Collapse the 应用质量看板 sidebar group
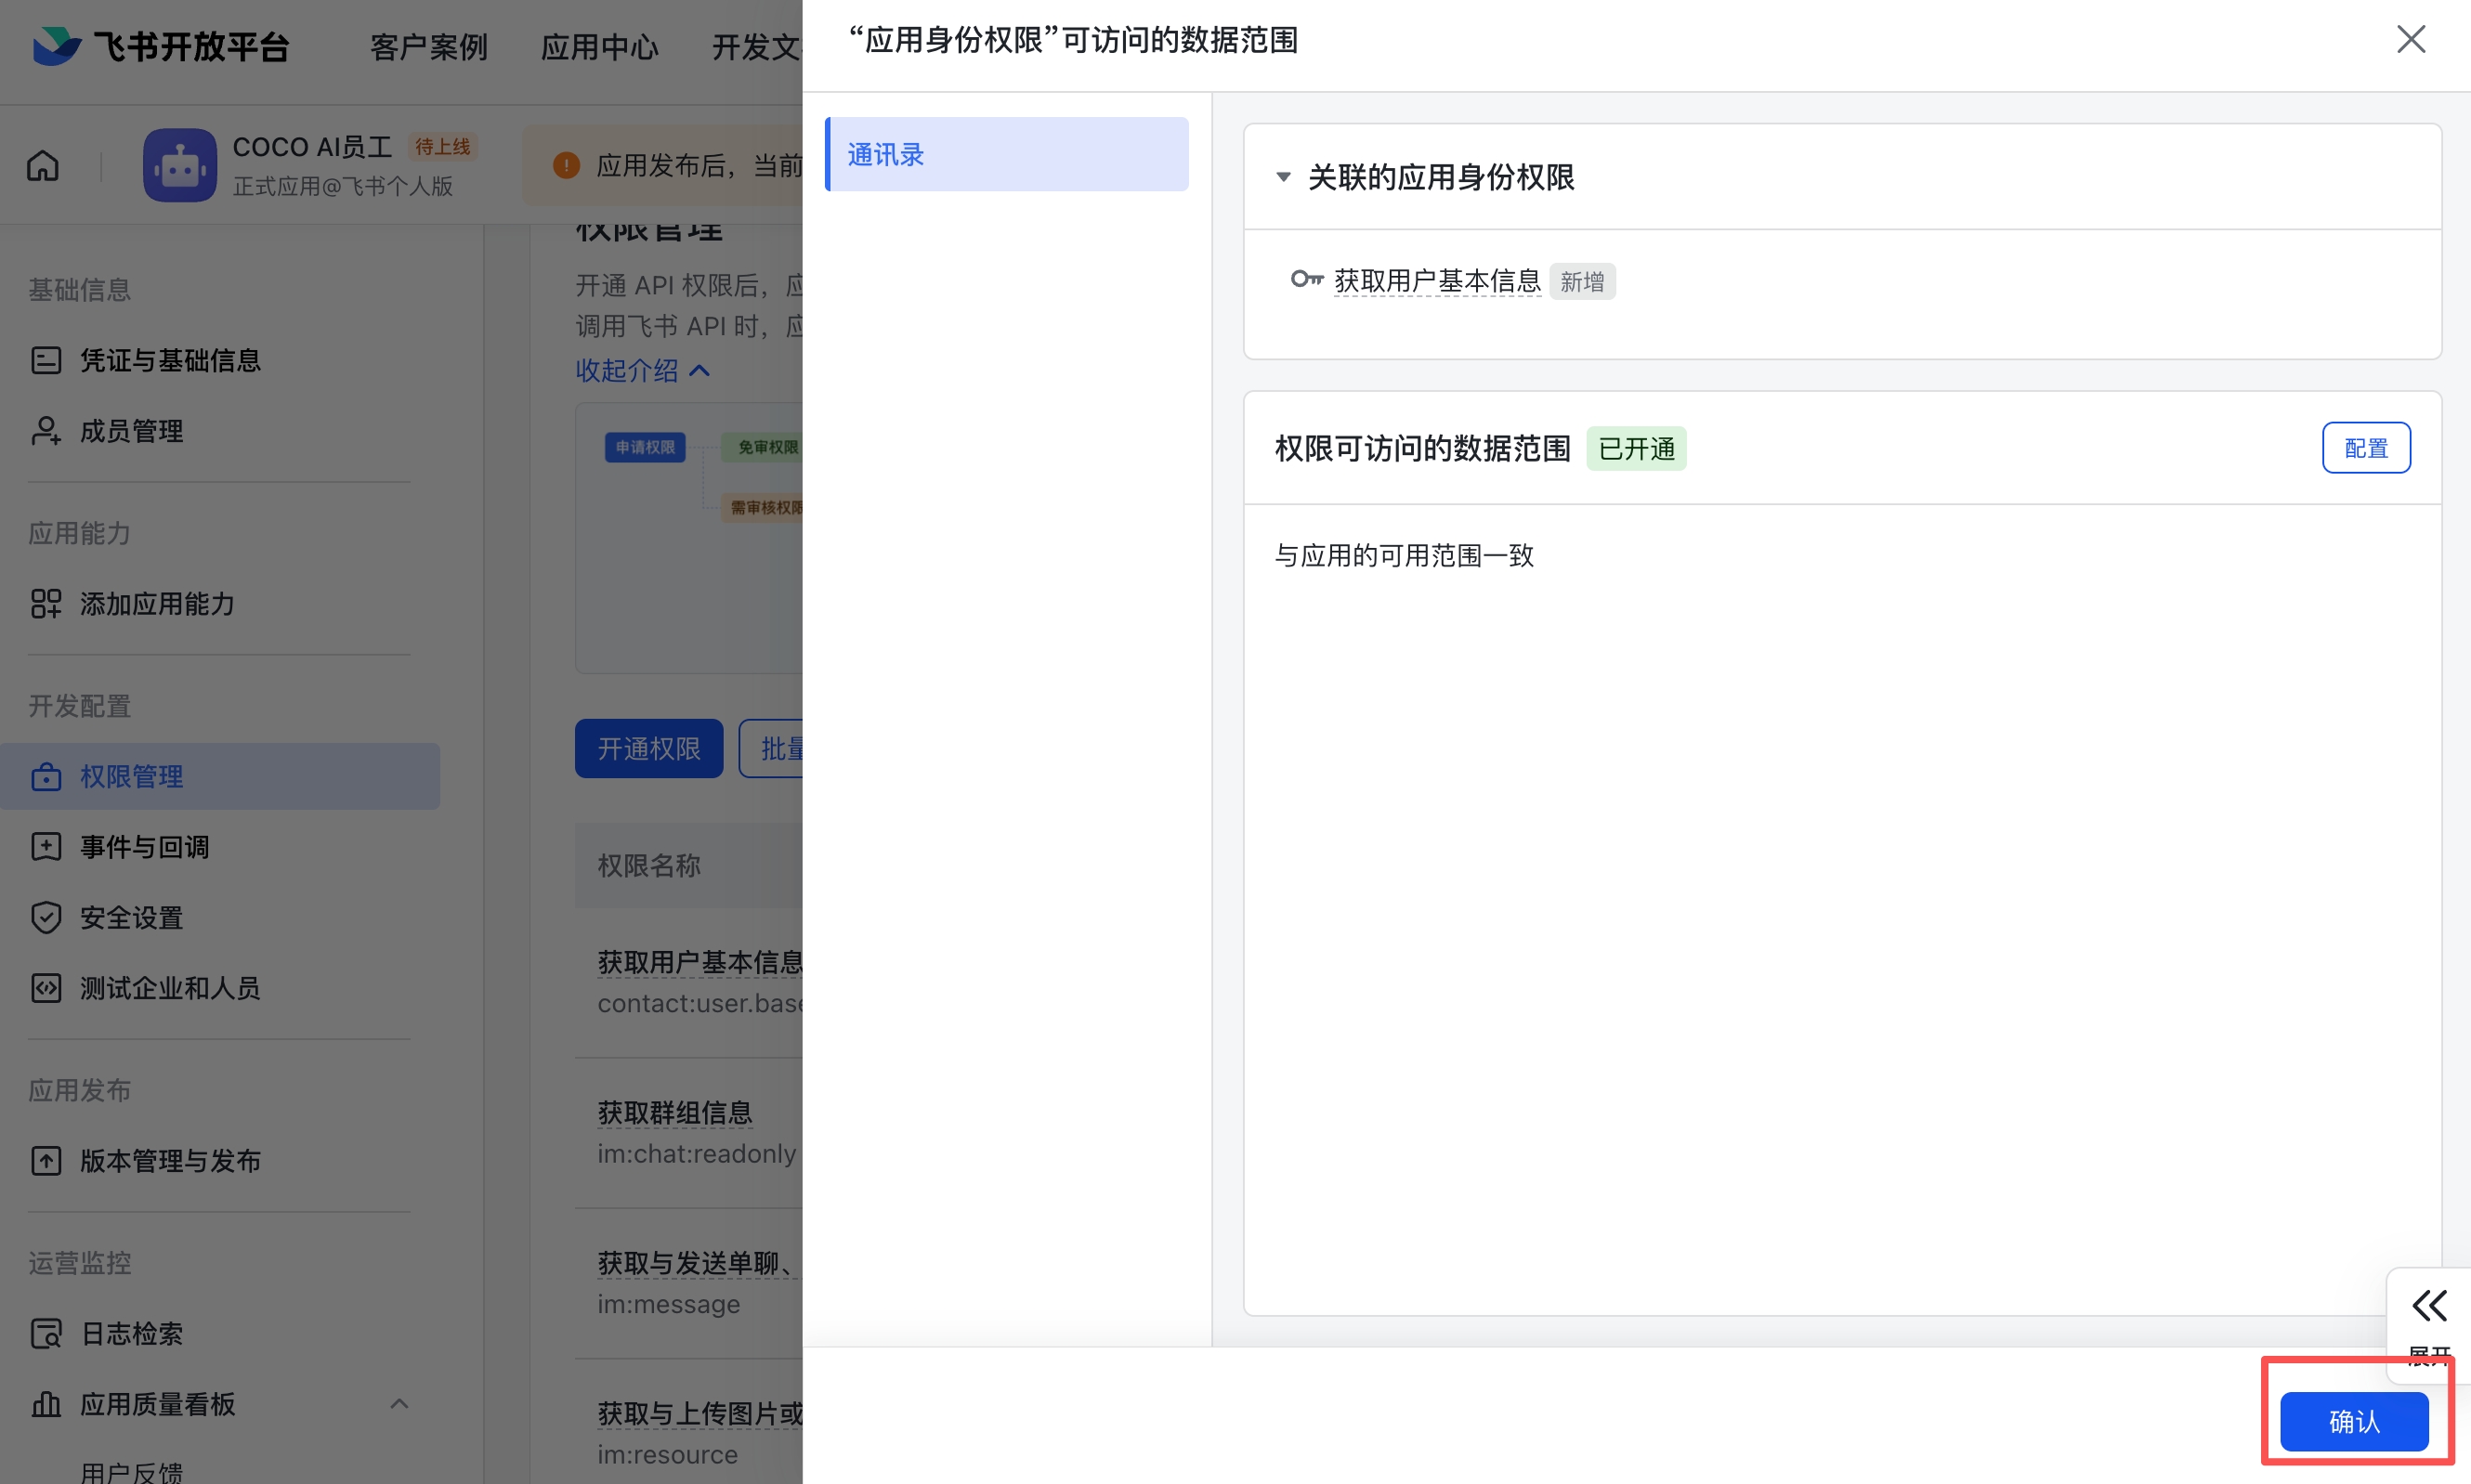Image resolution: width=2471 pixels, height=1484 pixels. tap(399, 1404)
